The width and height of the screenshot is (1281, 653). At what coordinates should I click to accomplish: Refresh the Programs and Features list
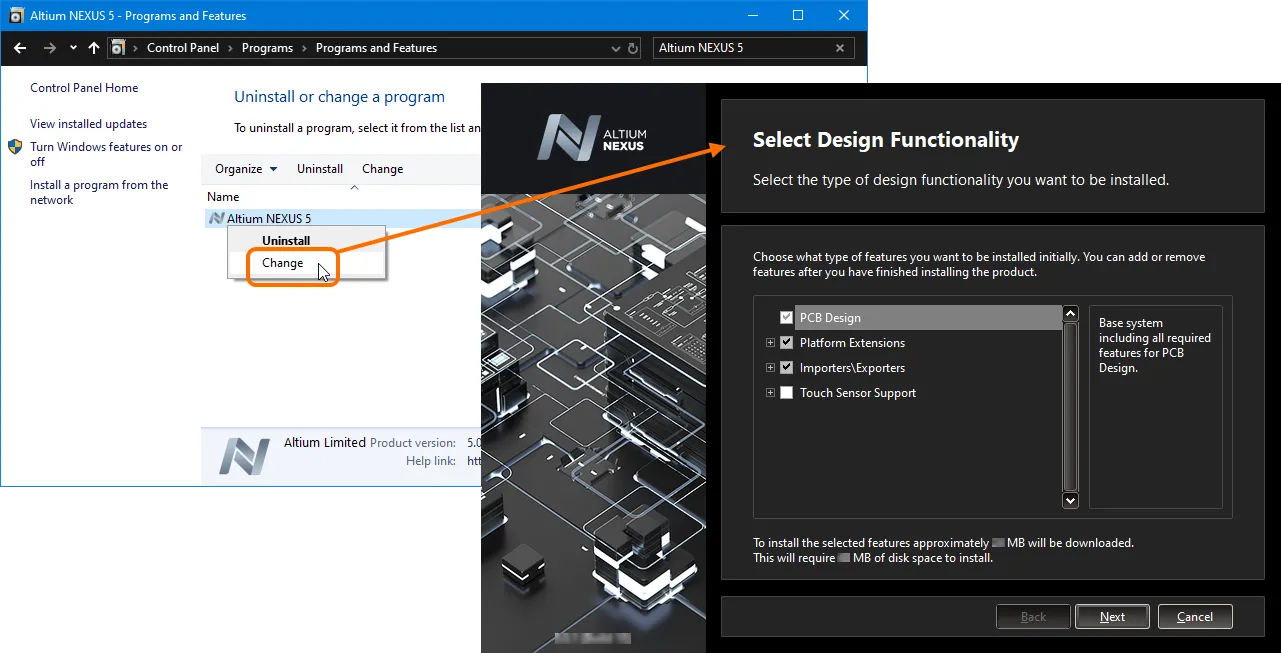[633, 48]
